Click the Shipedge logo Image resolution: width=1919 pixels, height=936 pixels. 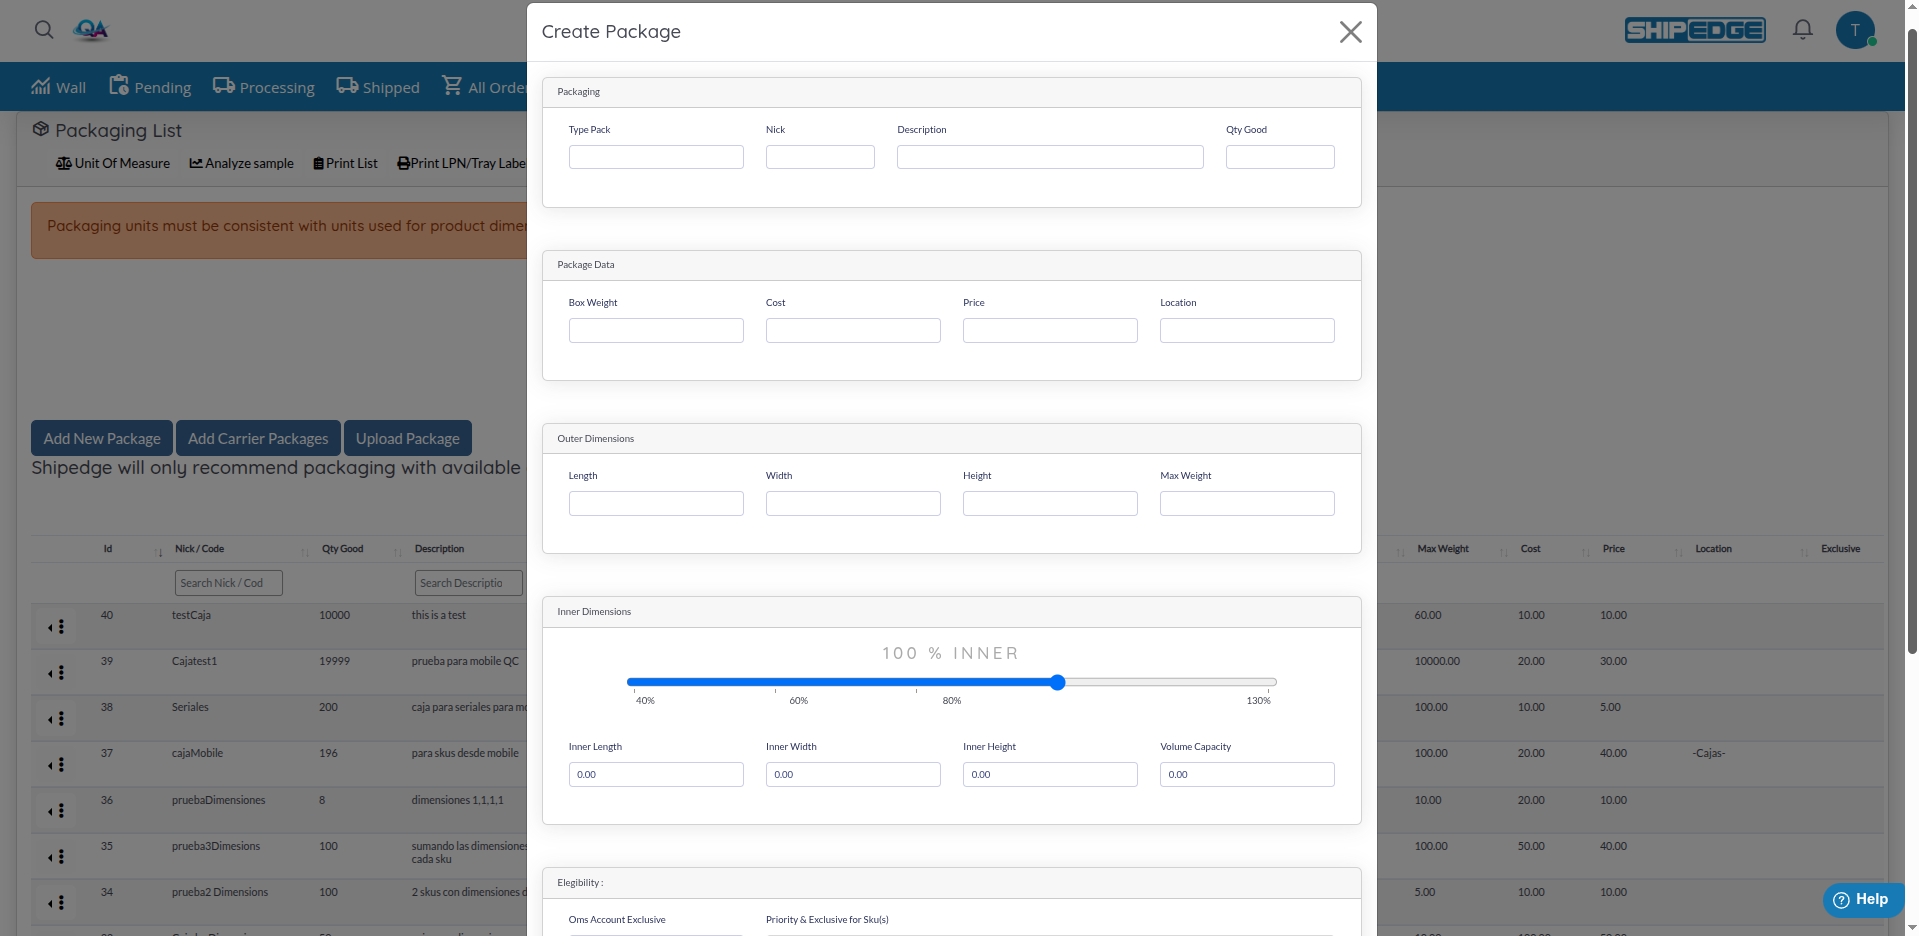(1694, 30)
